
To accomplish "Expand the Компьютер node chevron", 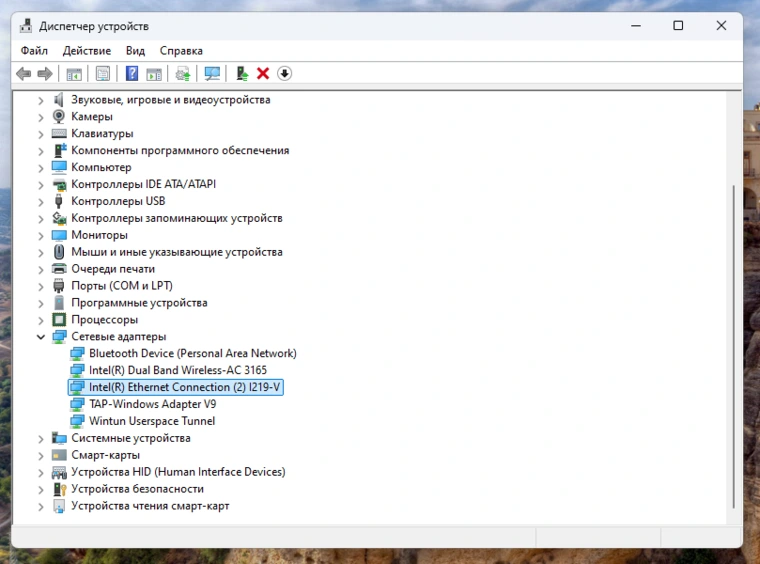I will coord(41,168).
